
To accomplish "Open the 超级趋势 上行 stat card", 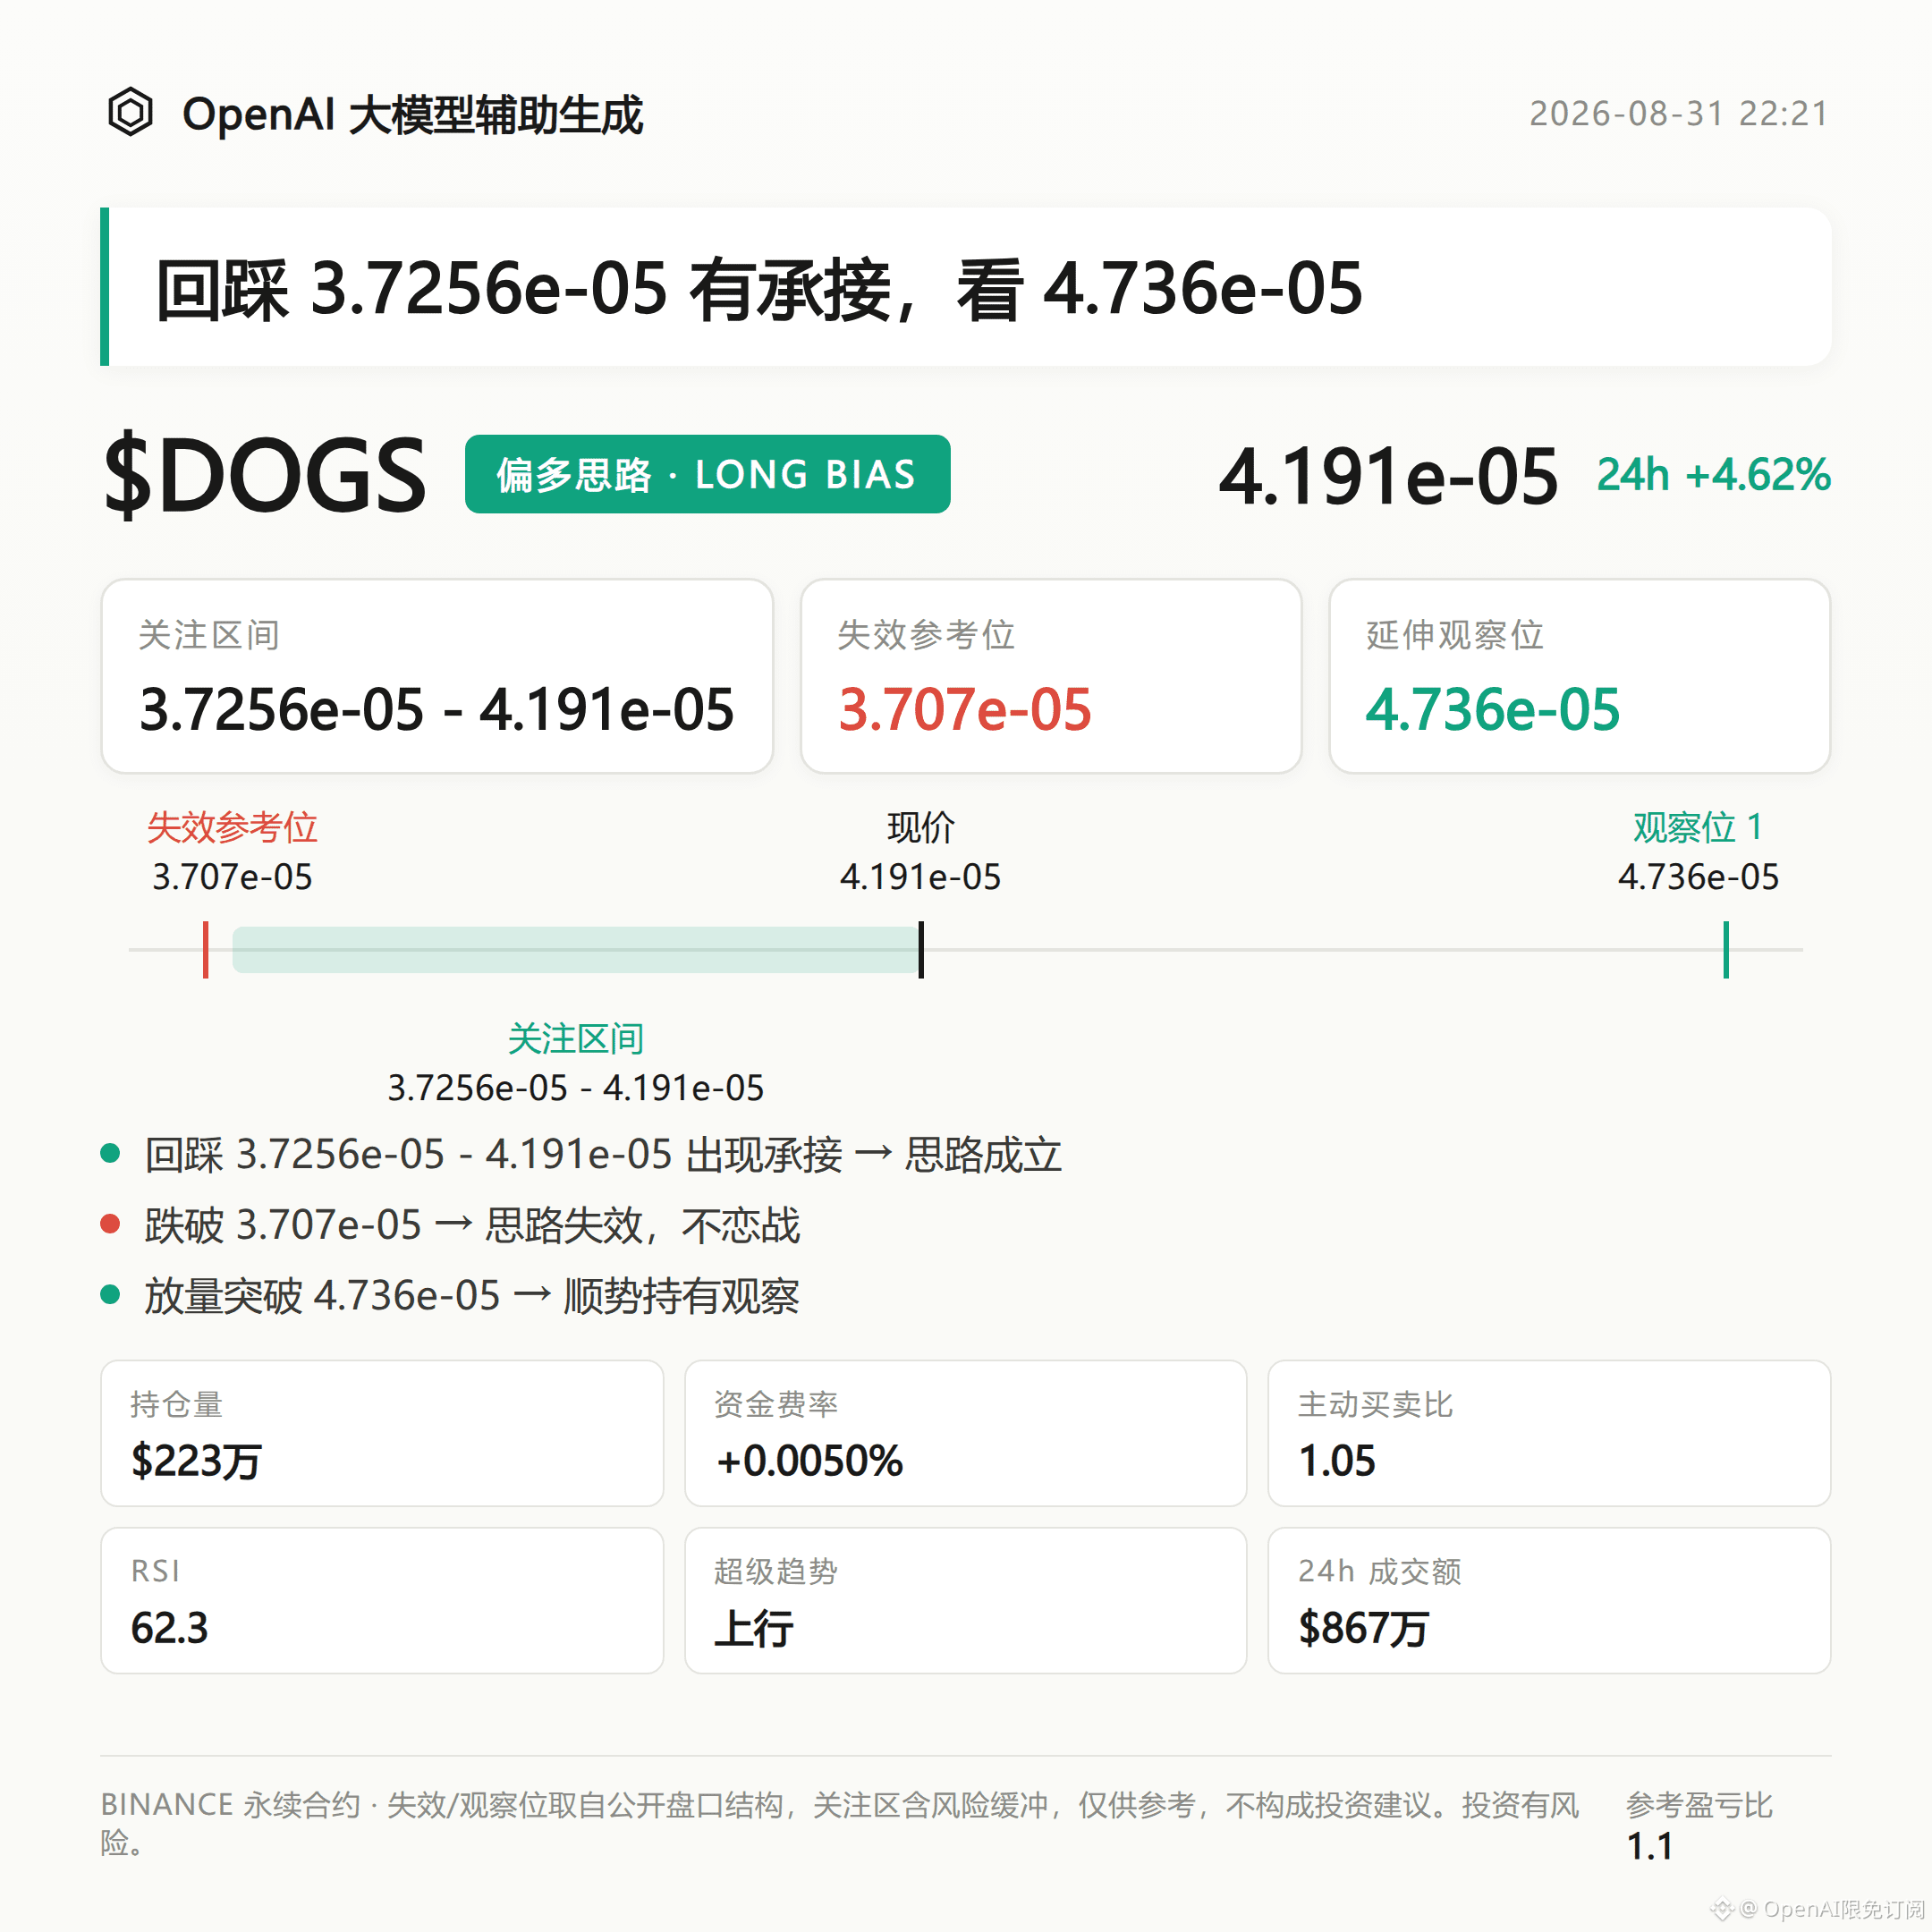I will point(965,1600).
